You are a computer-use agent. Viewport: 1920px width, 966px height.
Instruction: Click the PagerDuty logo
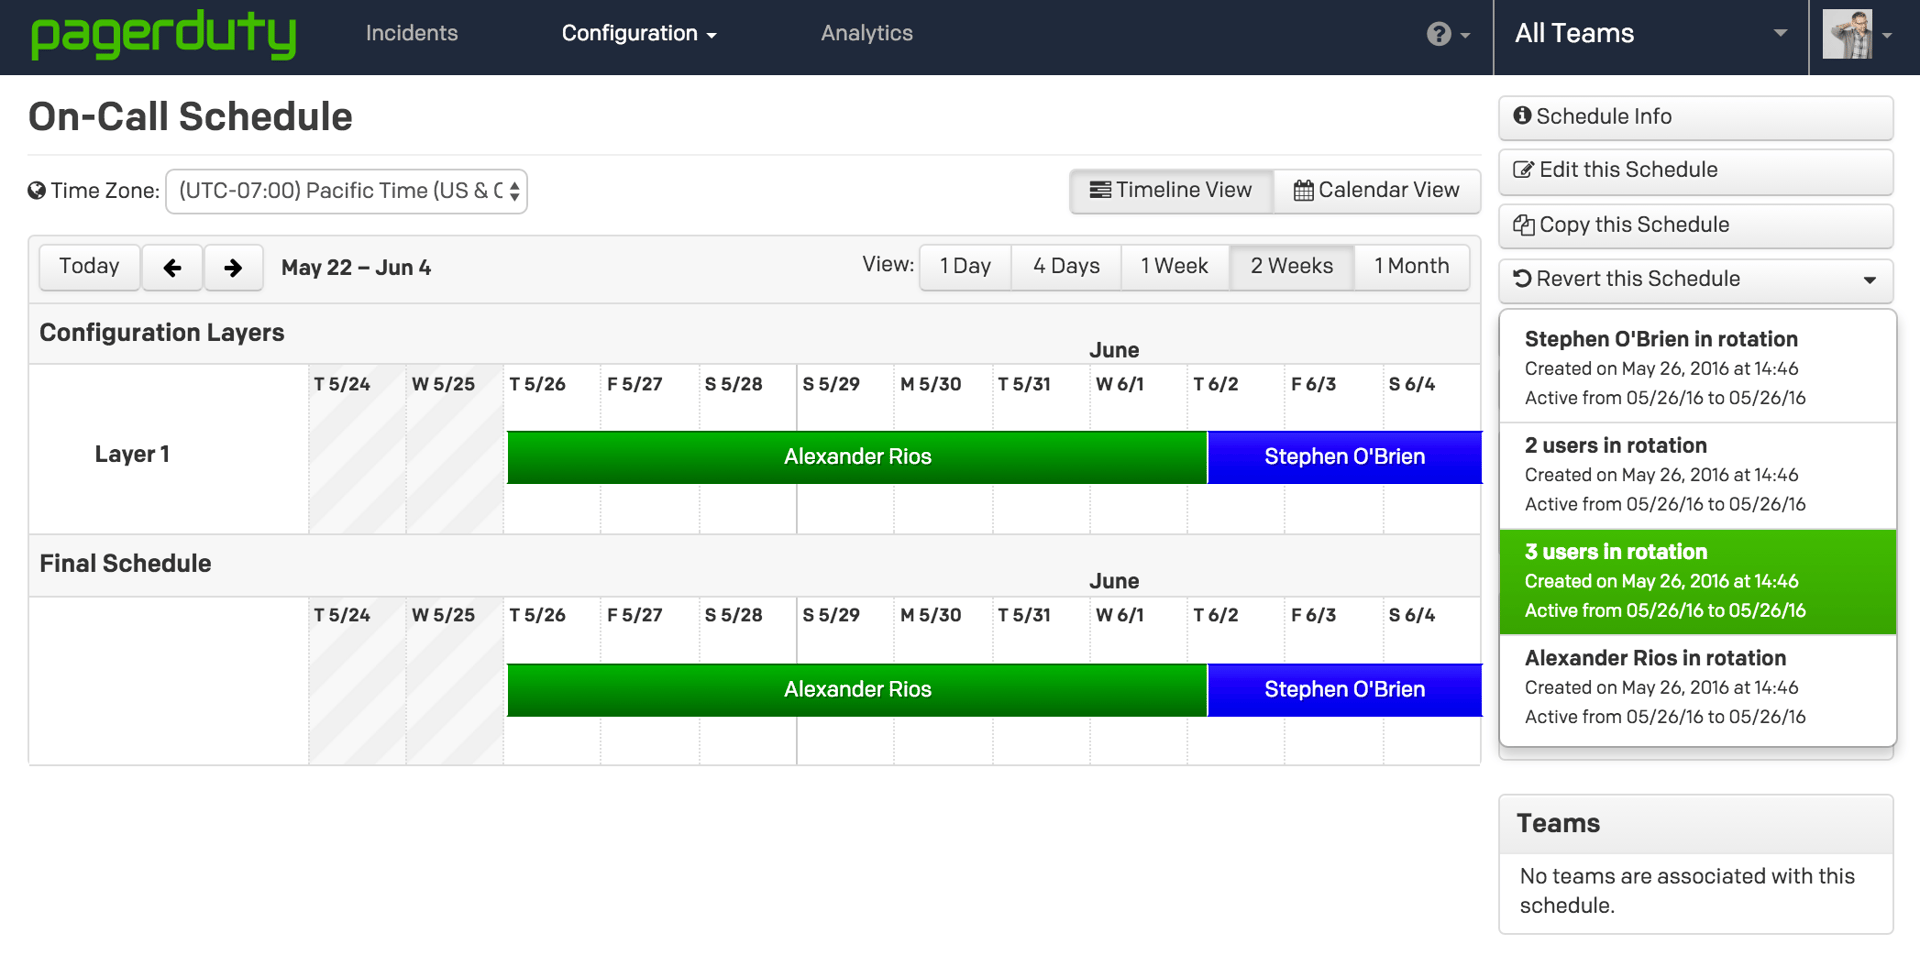point(163,35)
